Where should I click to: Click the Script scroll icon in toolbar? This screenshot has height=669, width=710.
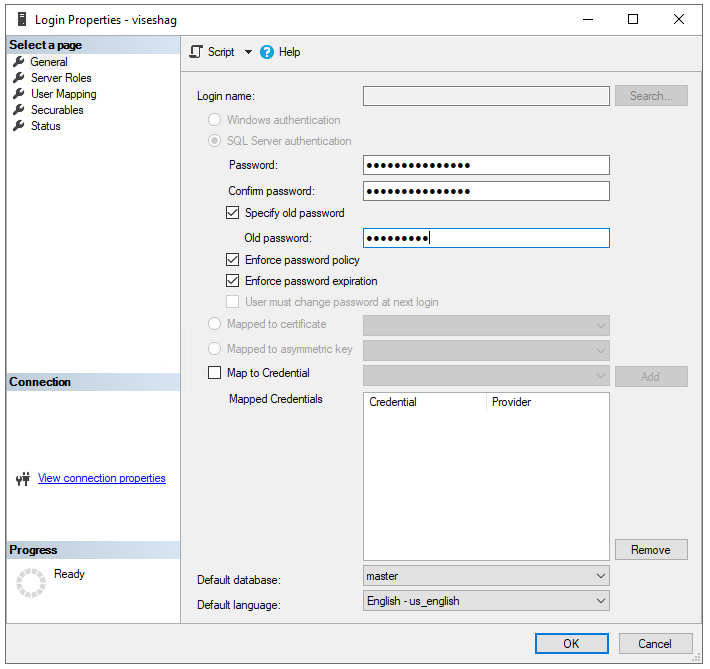coord(196,52)
